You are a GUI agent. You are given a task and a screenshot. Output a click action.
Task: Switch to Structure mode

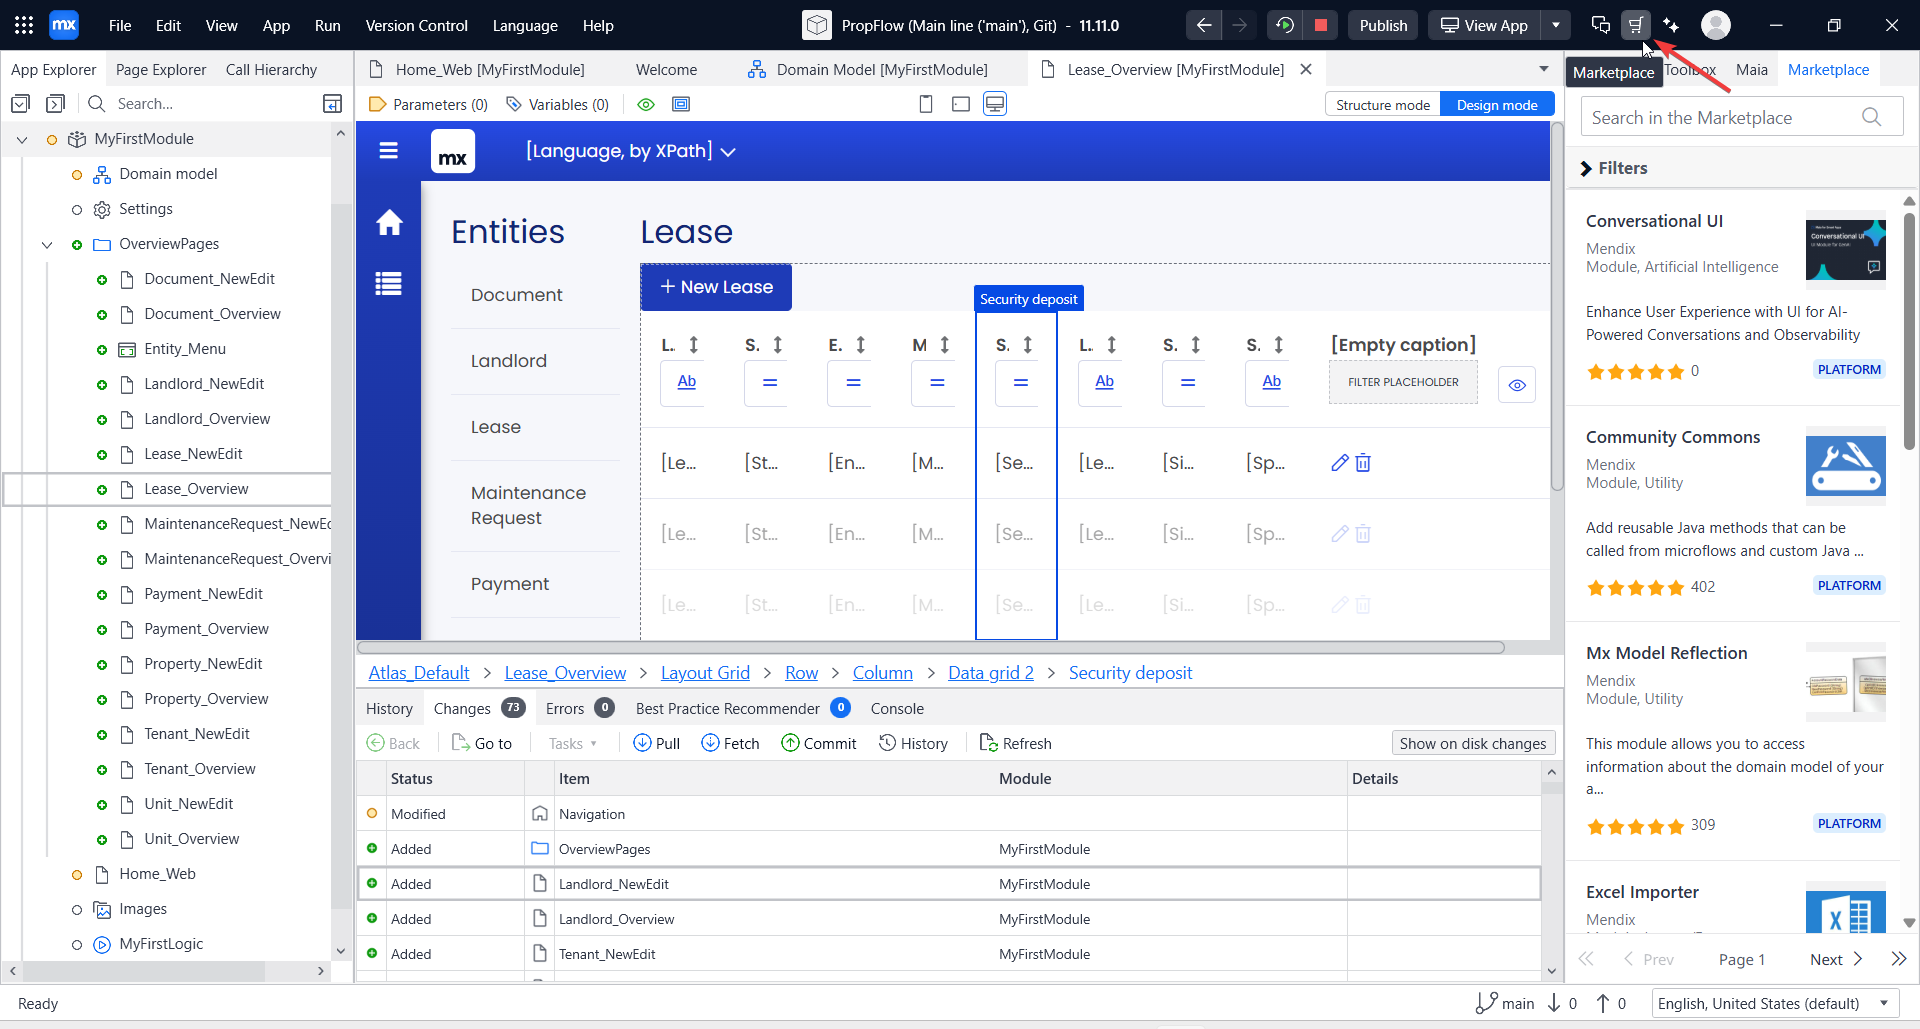click(x=1383, y=105)
